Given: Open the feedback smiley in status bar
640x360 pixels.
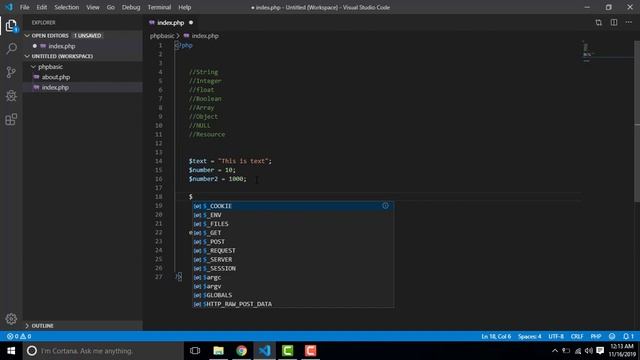Looking at the screenshot, I should (x=612, y=336).
